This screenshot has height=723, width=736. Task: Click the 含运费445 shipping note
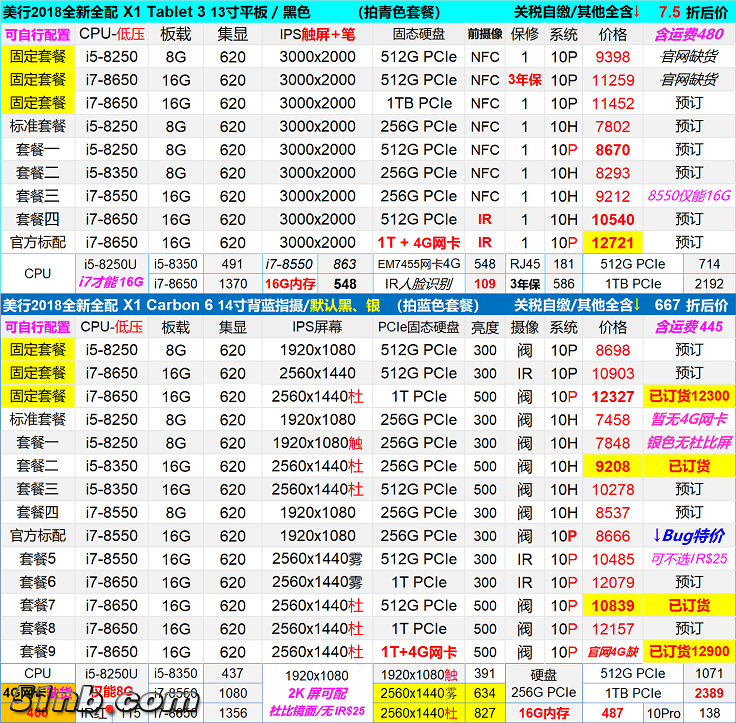tap(688, 327)
